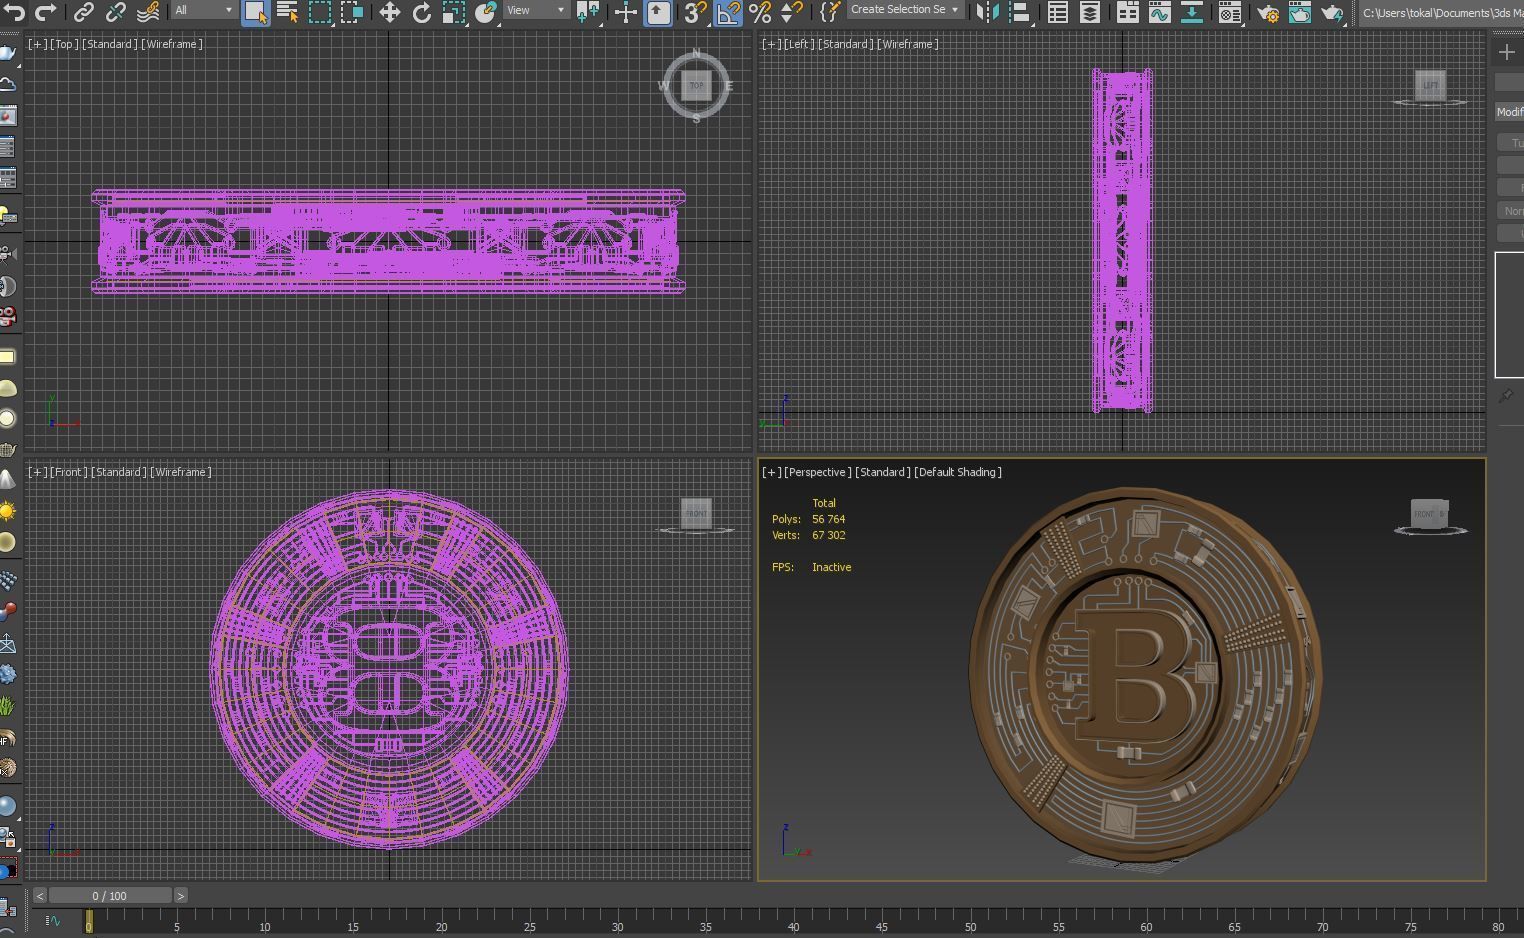Toggle the Angle Snap button
The height and width of the screenshot is (938, 1524).
tap(728, 12)
